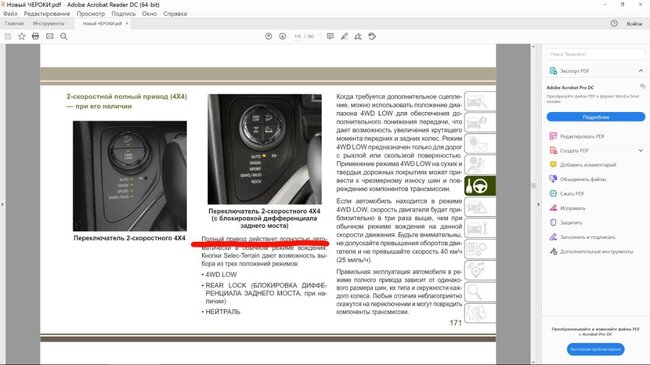Click the star bookmark icon
This screenshot has width=650, height=365.
22,36
